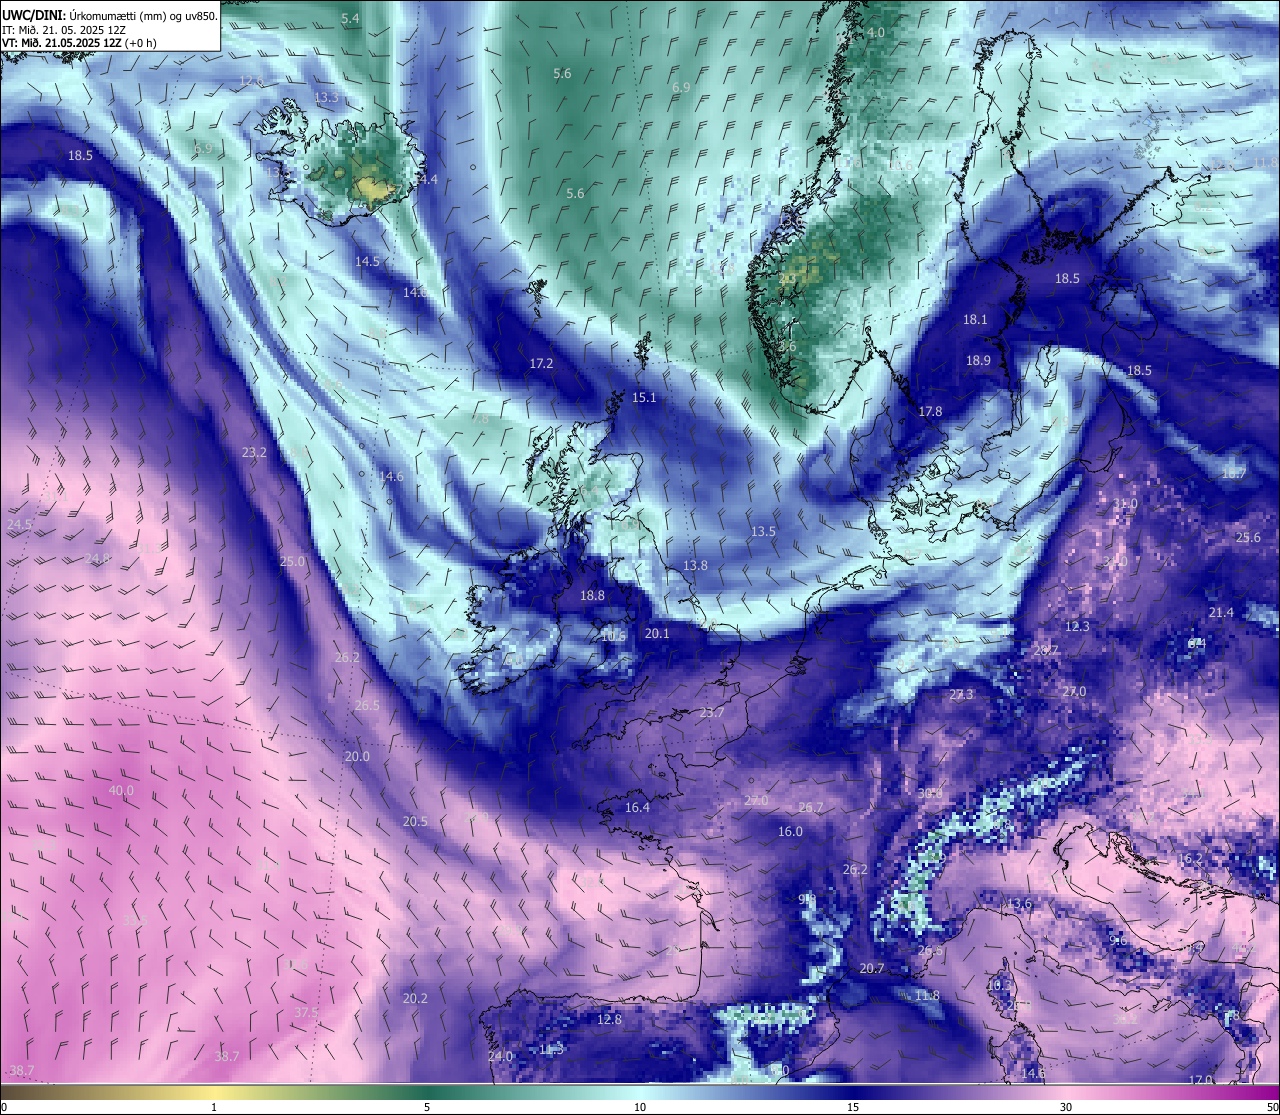Click the 13.3 value north of Iceland
The image size is (1280, 1115).
pyautogui.click(x=326, y=98)
